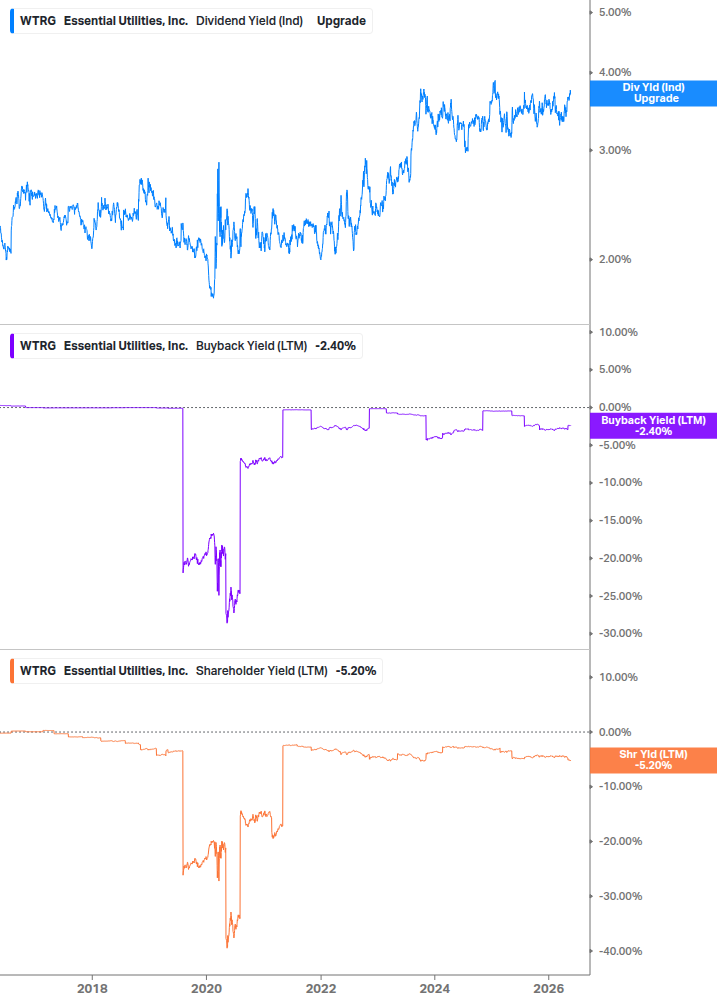Click the -40.00% label on shareholder yield axis
Screen dimensions: 717x1005
620,951
